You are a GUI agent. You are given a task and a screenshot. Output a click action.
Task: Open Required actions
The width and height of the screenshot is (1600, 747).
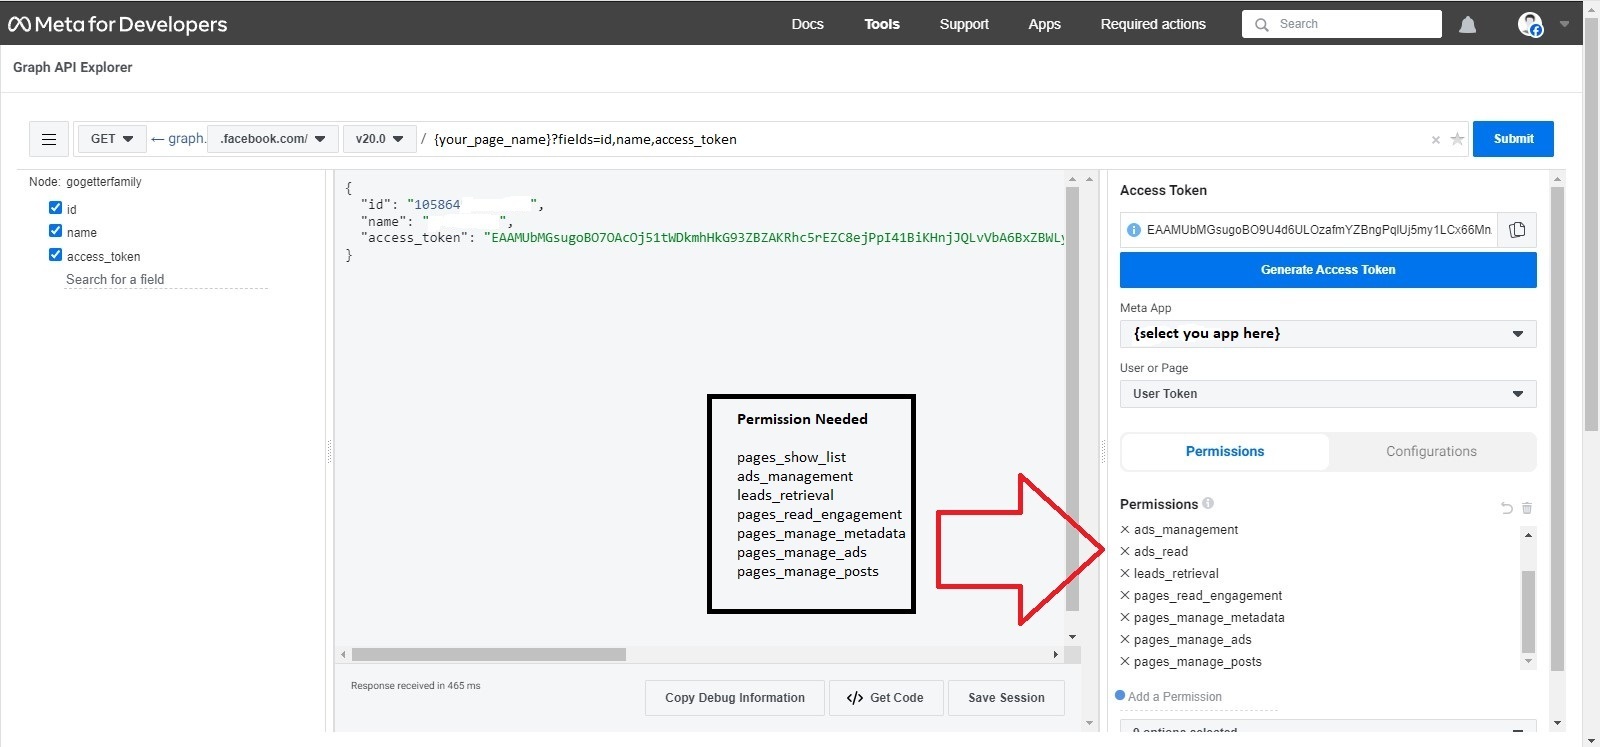(x=1153, y=24)
